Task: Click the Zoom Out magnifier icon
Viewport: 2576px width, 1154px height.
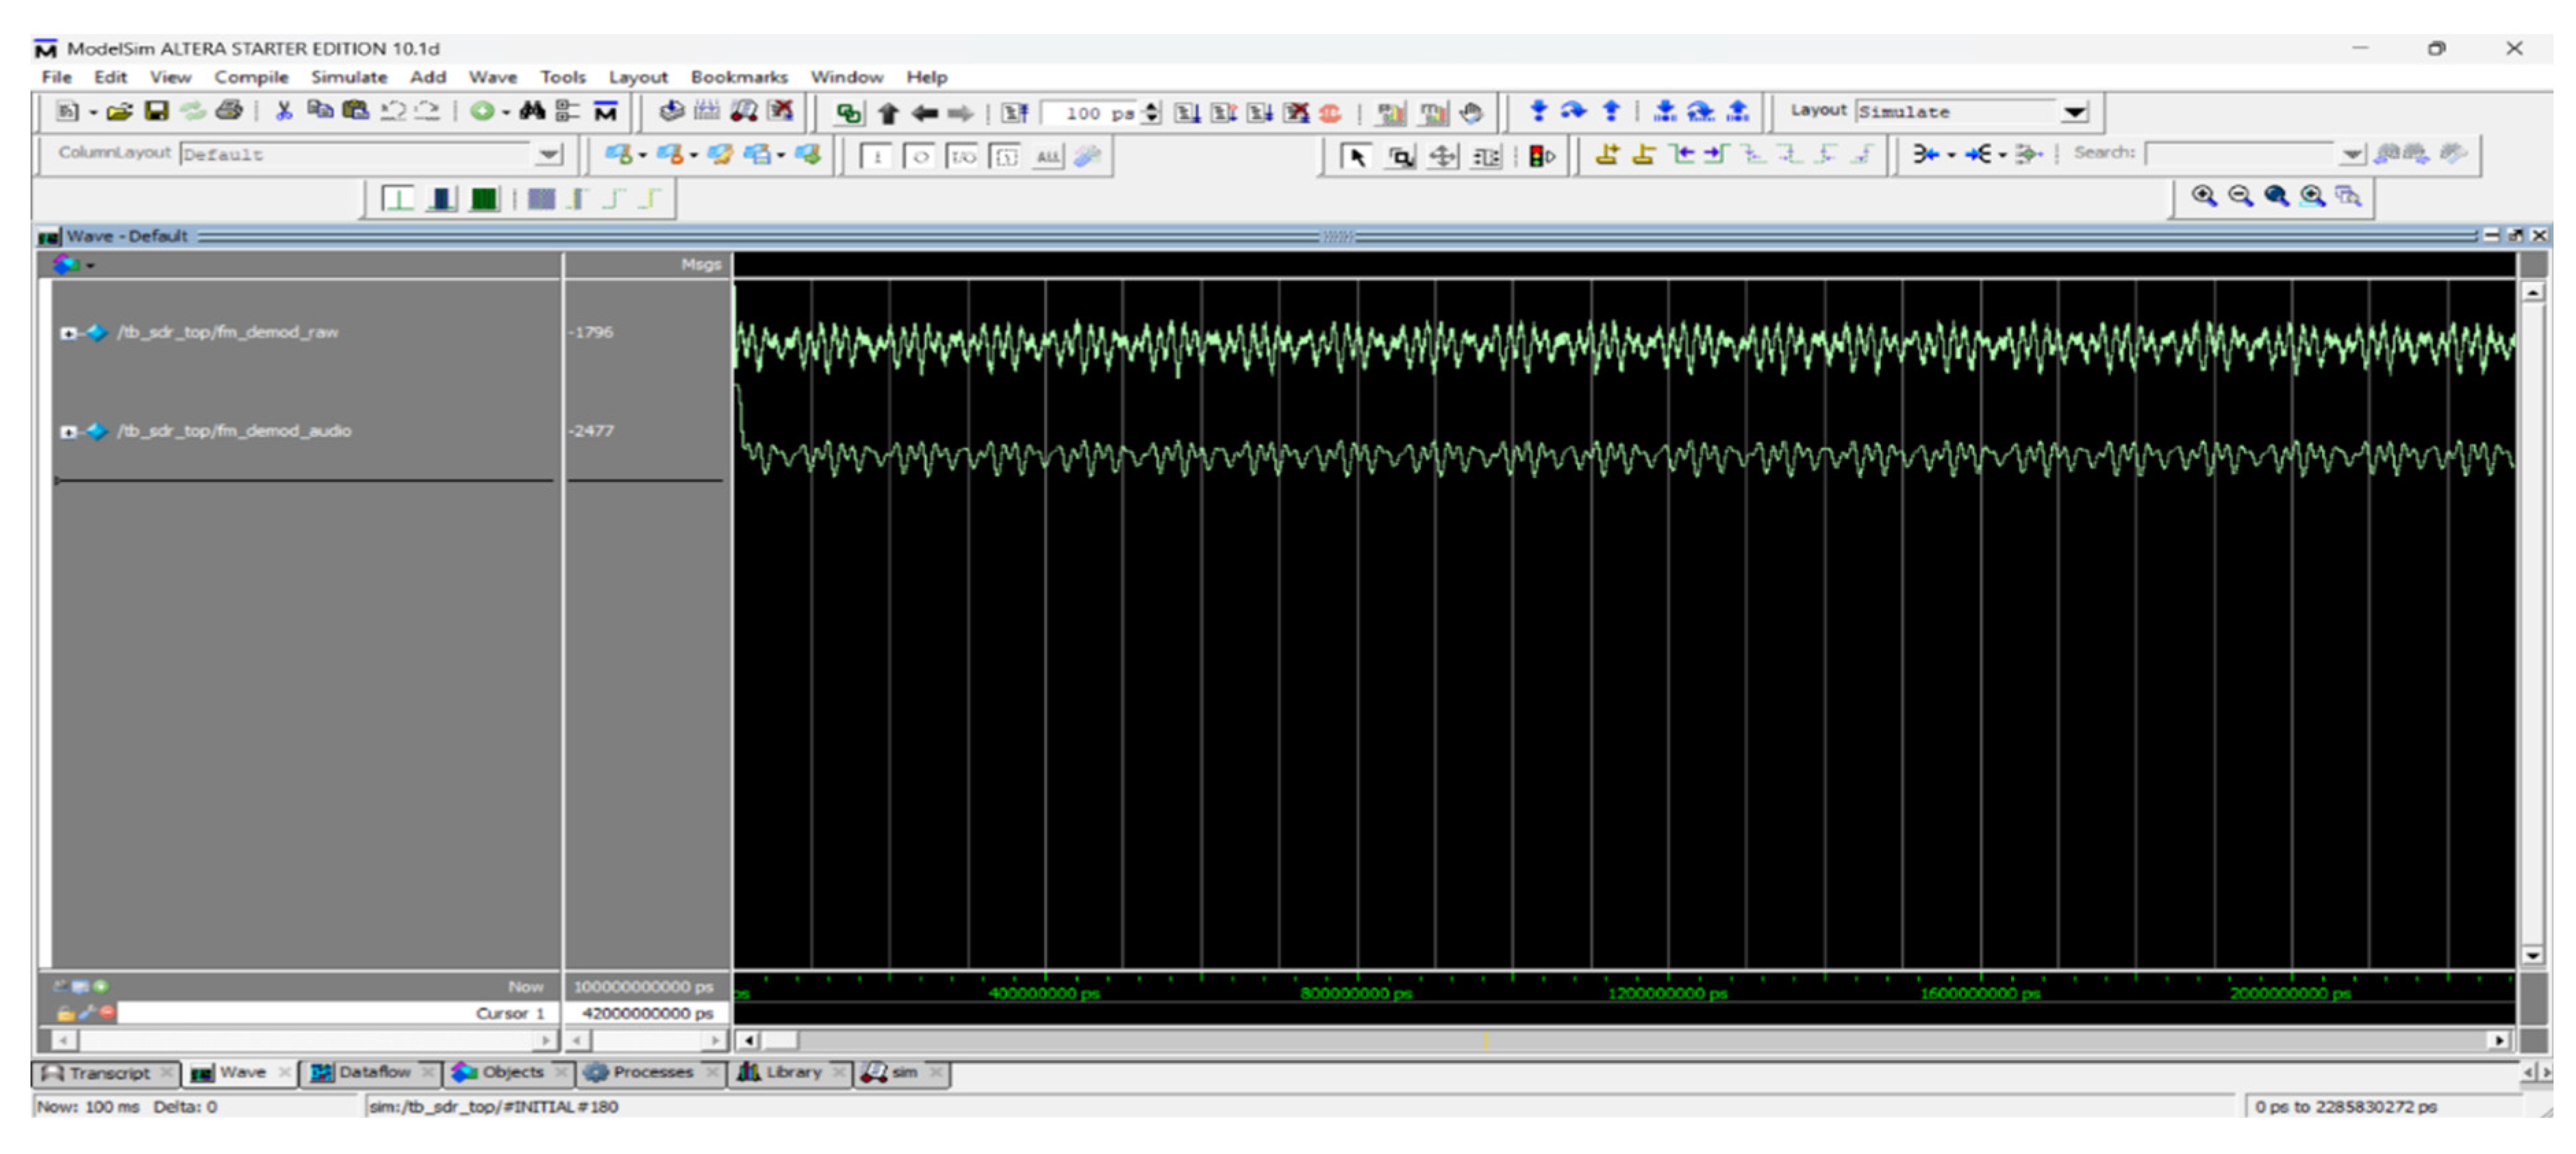Action: (x=2240, y=196)
